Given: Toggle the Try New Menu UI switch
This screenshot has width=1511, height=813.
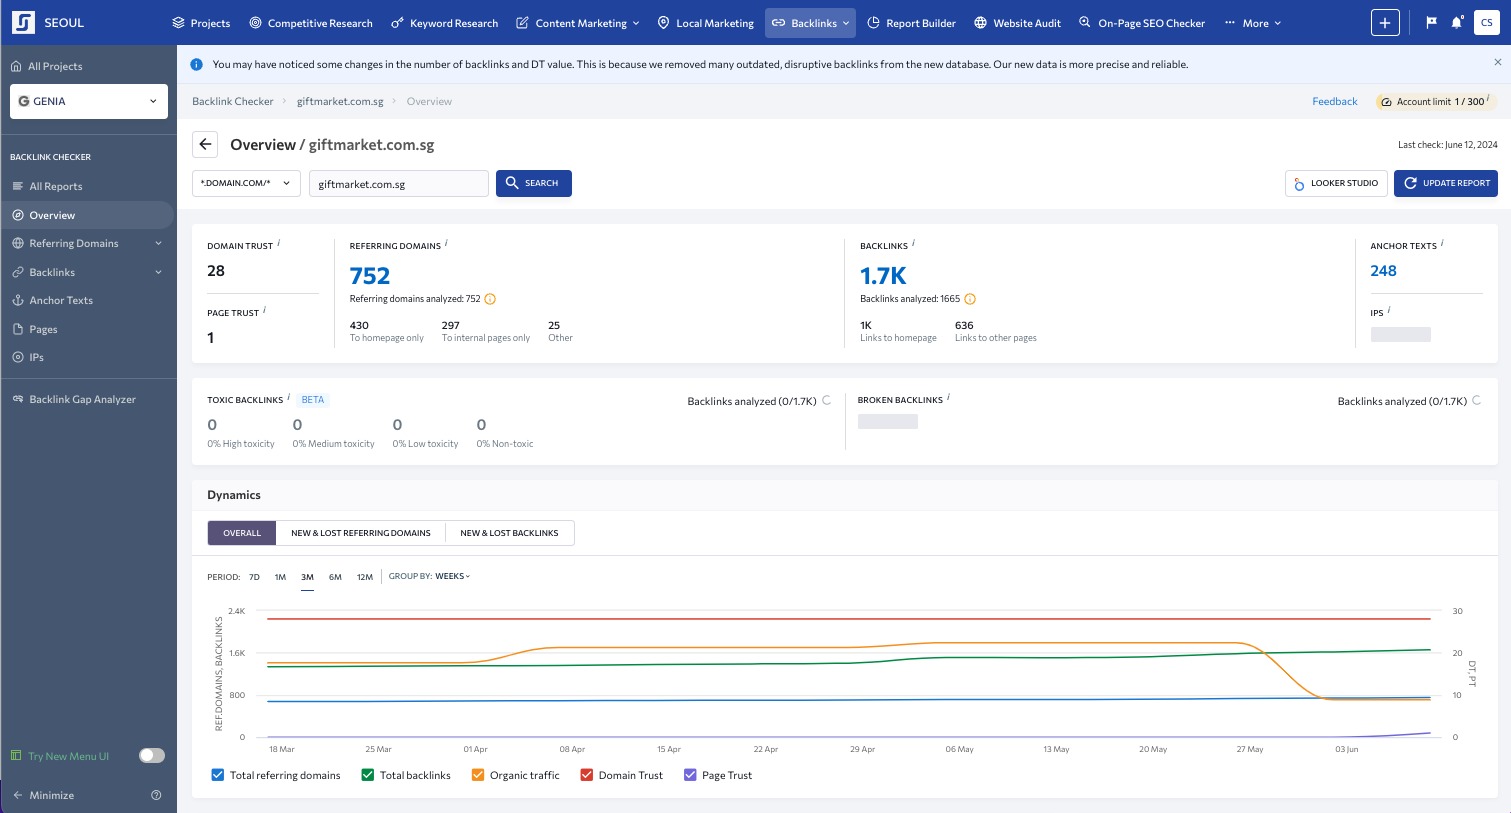Looking at the screenshot, I should (152, 756).
